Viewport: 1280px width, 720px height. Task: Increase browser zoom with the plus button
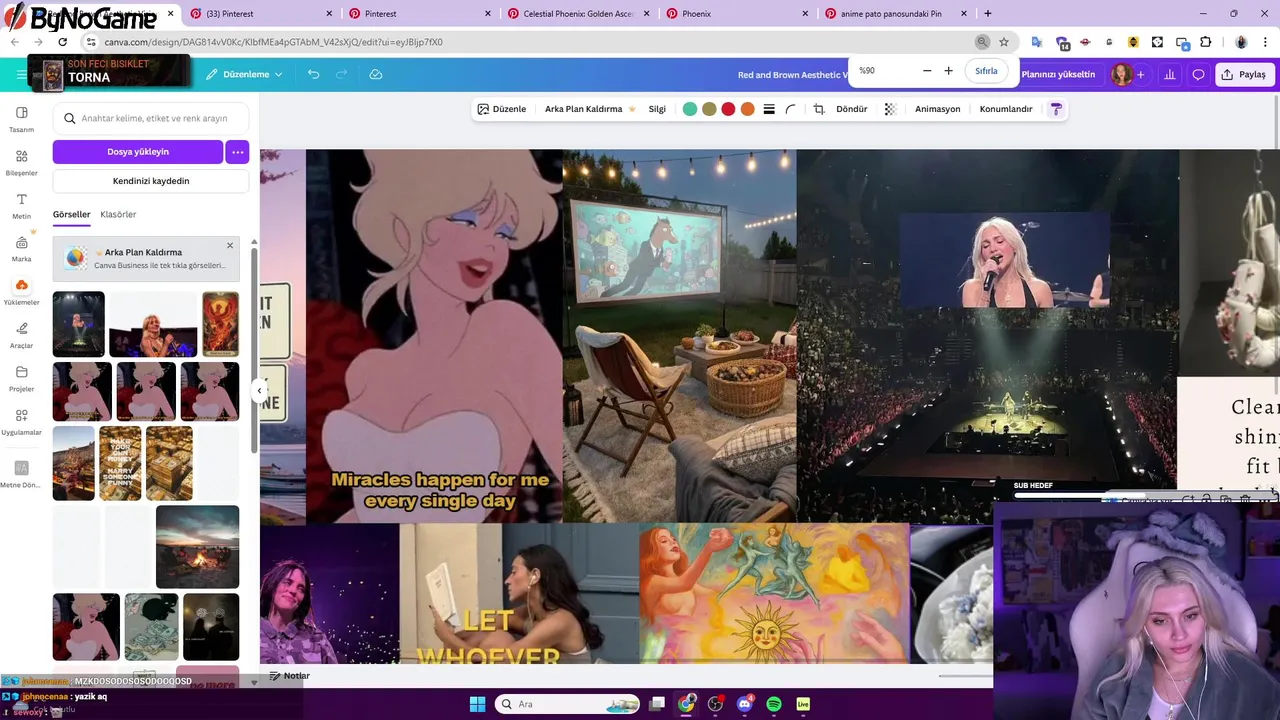tap(948, 71)
